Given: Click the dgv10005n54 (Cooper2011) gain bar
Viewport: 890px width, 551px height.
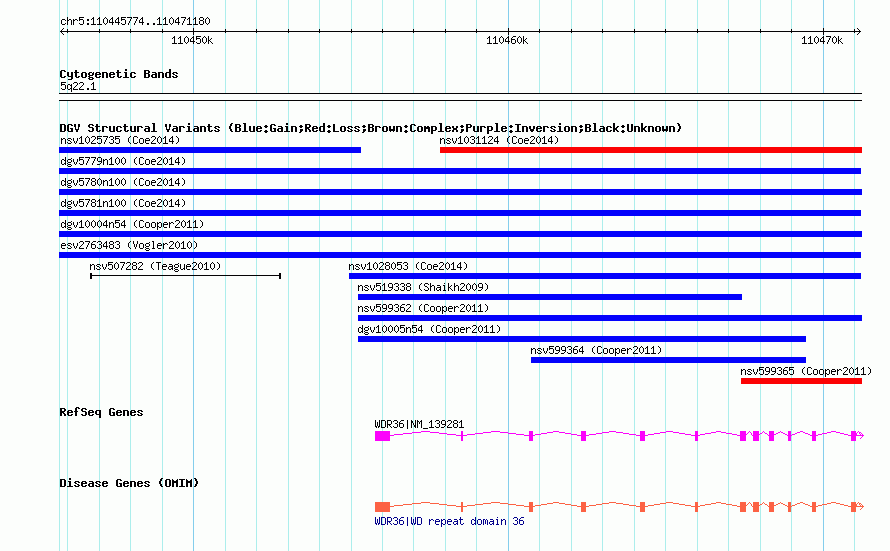Looking at the screenshot, I should (x=582, y=339).
